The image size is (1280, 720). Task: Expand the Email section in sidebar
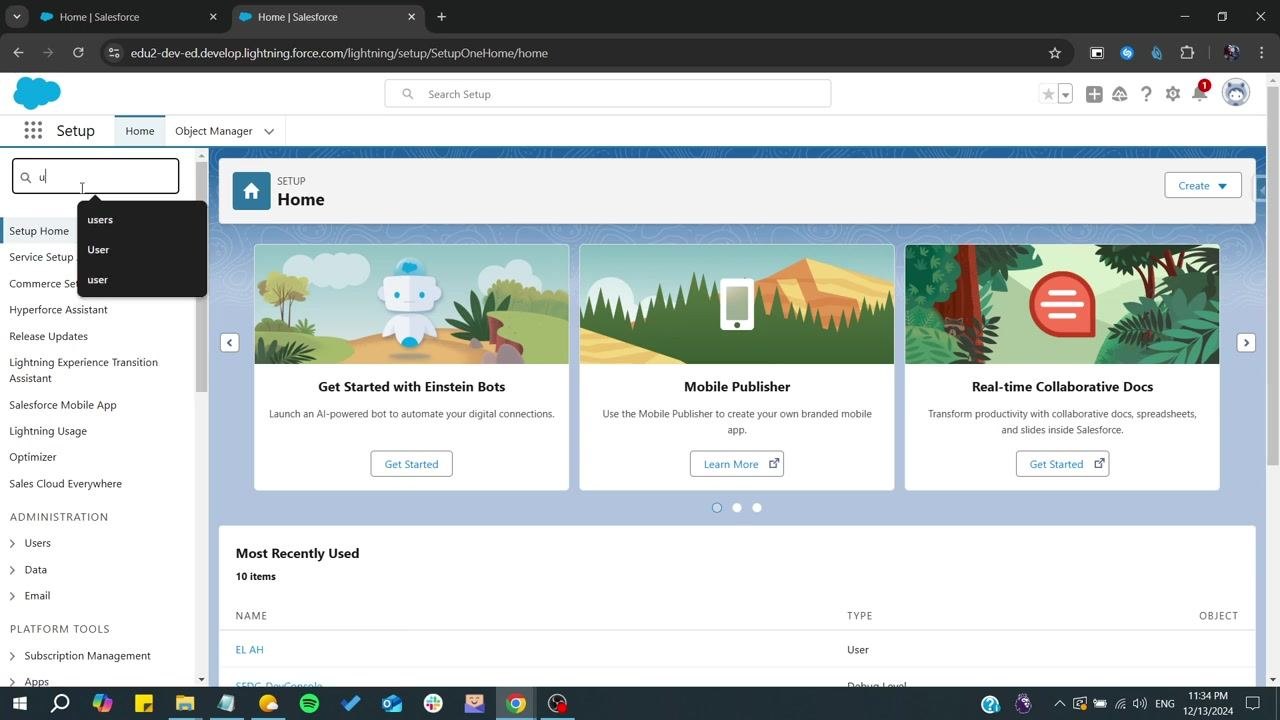(x=12, y=596)
